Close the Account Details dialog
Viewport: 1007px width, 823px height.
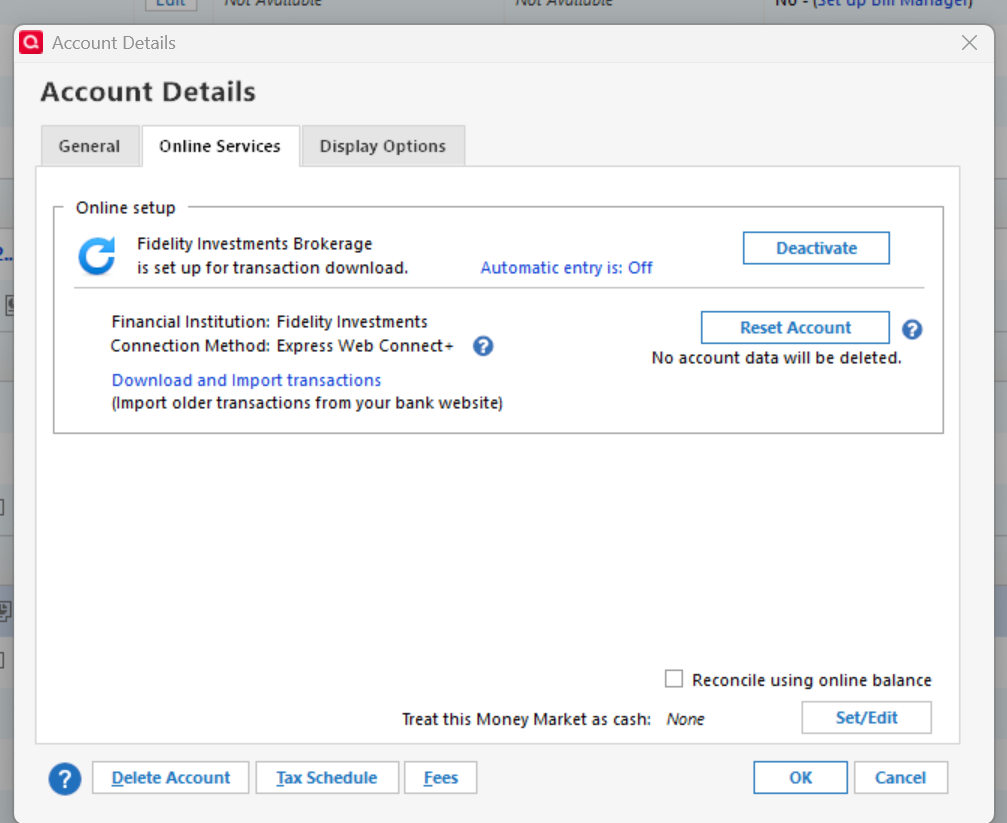969,43
